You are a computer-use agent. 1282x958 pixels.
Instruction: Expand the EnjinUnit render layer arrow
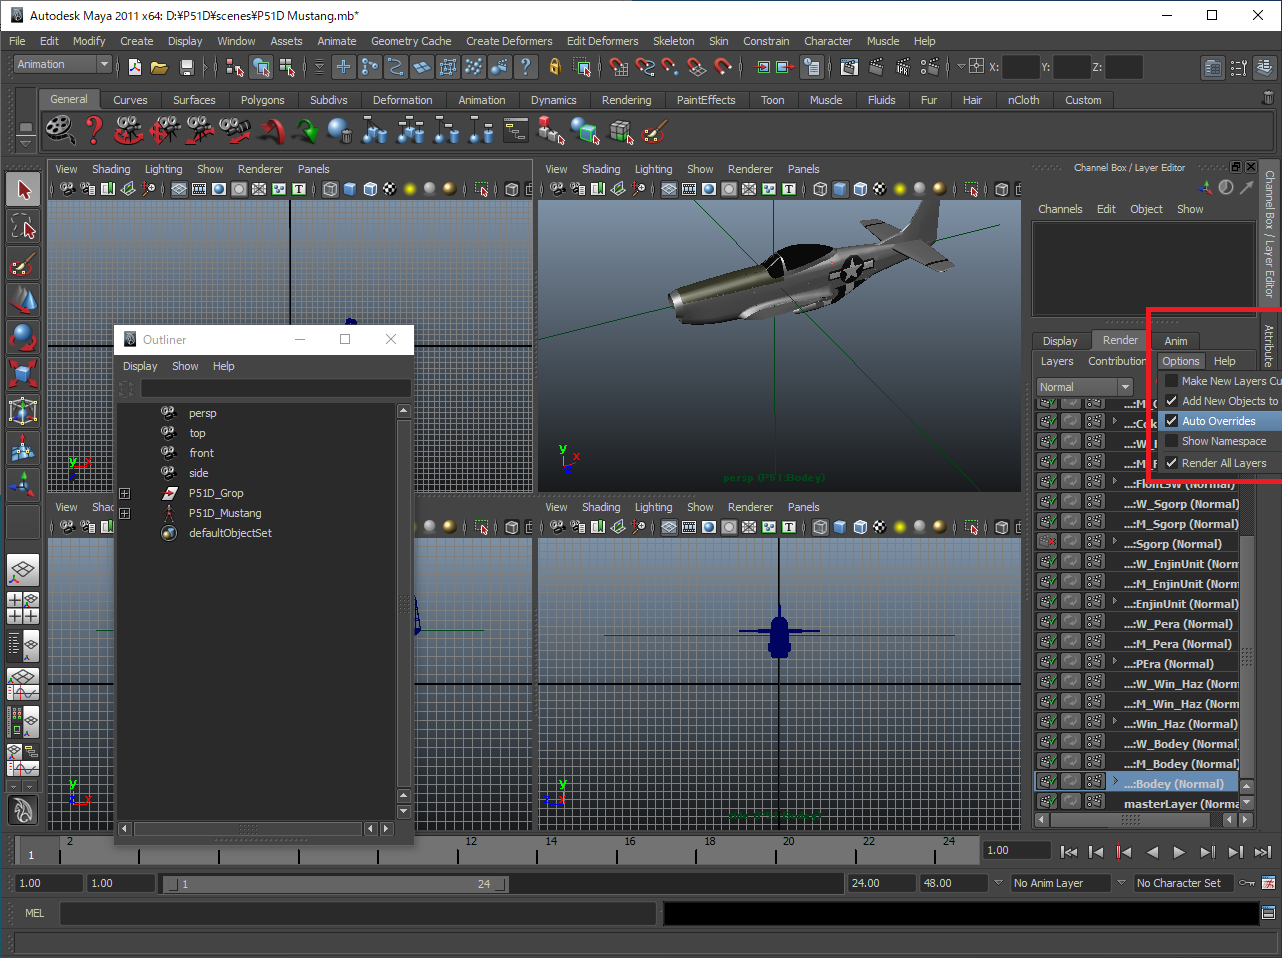click(x=1115, y=601)
